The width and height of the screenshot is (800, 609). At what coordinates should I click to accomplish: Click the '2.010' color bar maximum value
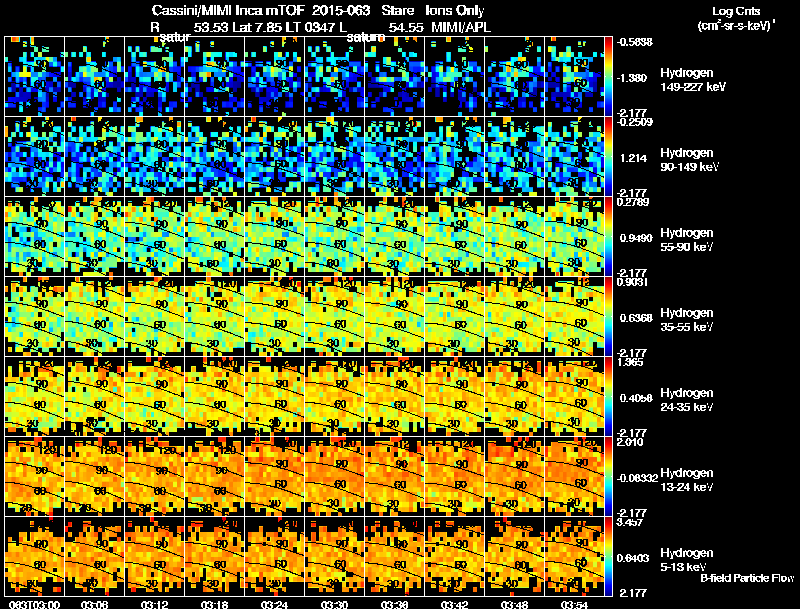click(630, 442)
